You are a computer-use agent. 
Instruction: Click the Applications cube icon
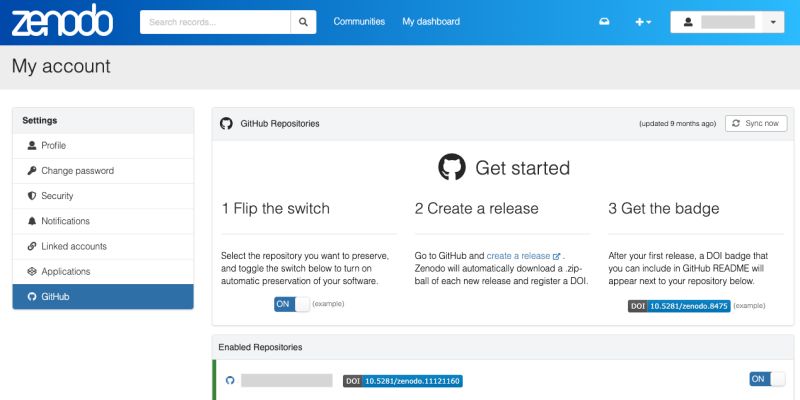(x=32, y=271)
